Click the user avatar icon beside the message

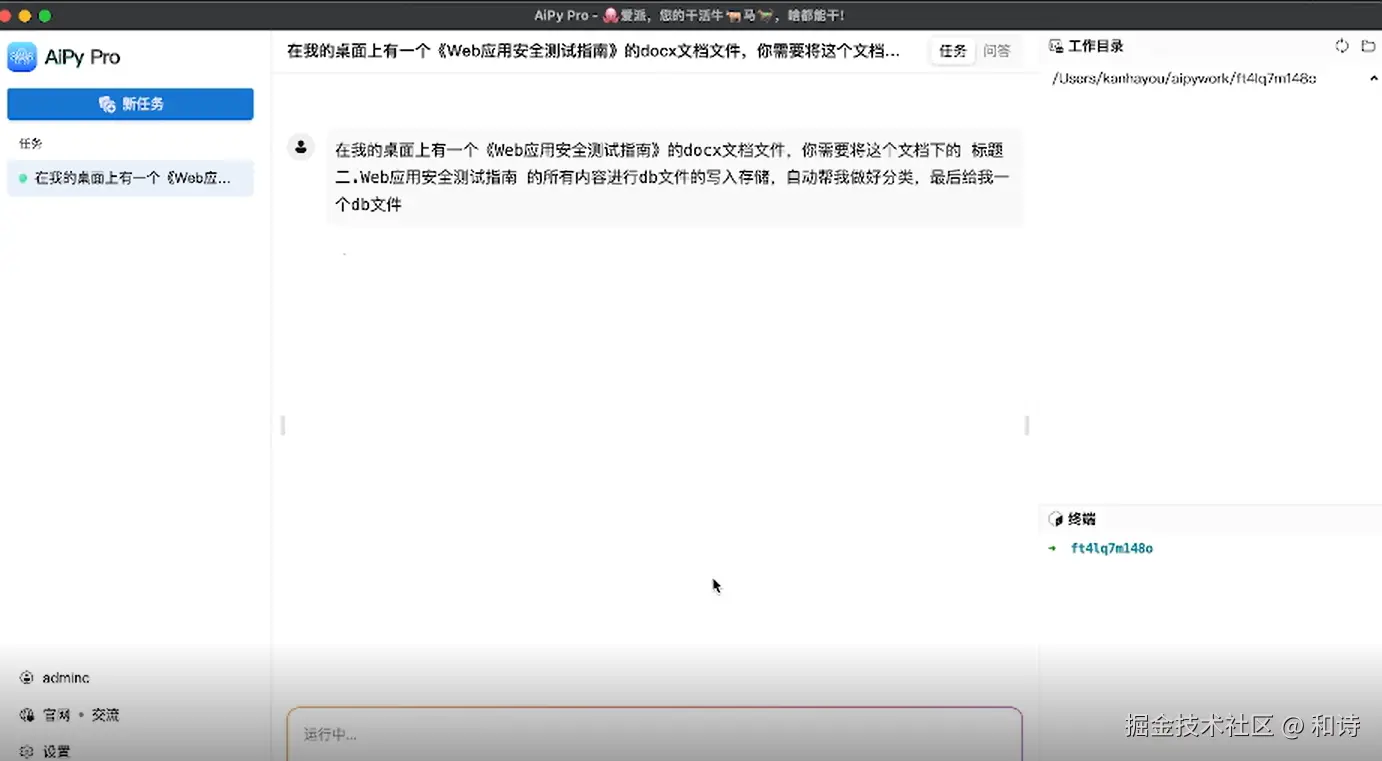(x=300, y=147)
